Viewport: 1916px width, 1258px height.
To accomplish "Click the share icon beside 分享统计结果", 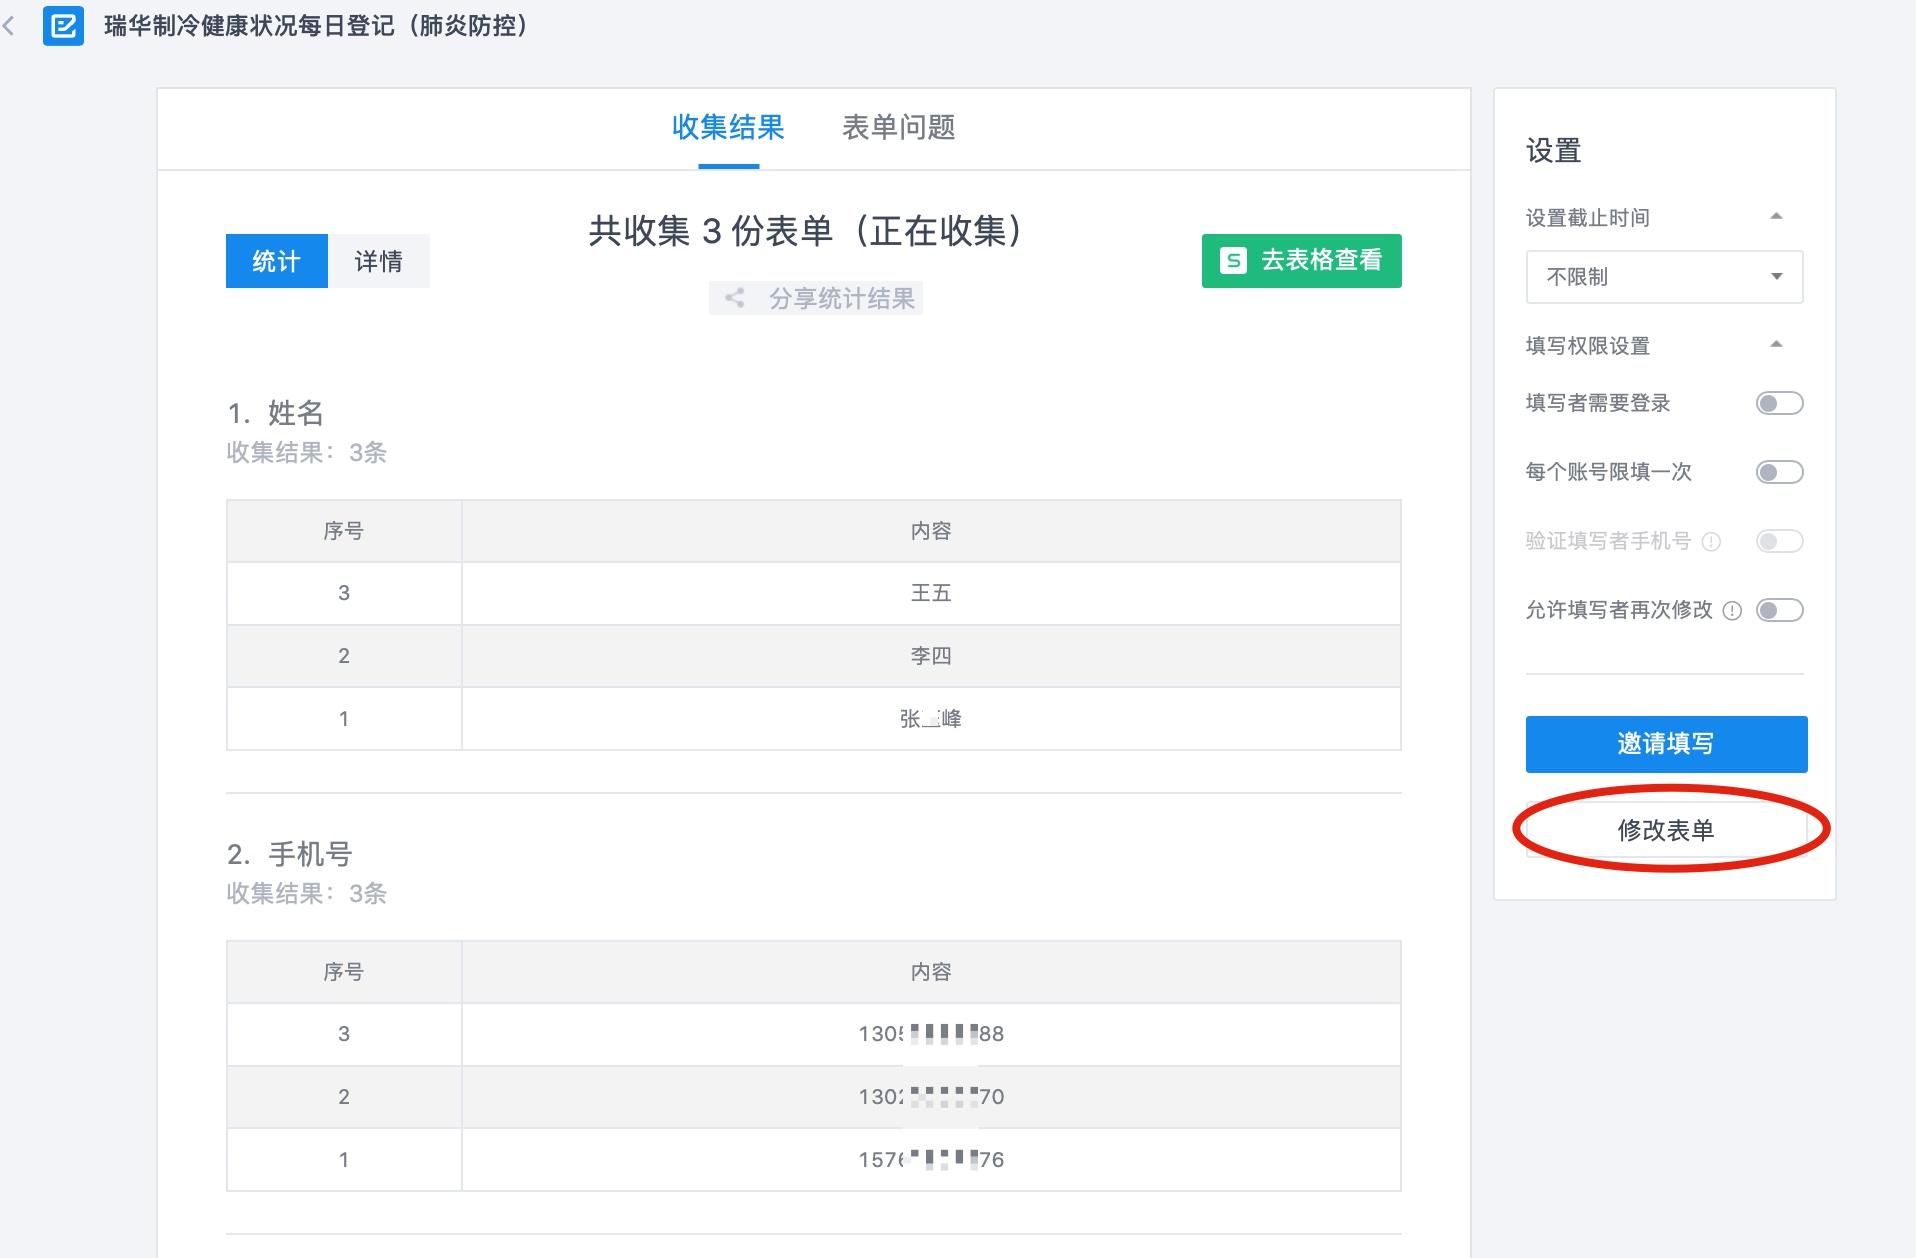I will [734, 298].
